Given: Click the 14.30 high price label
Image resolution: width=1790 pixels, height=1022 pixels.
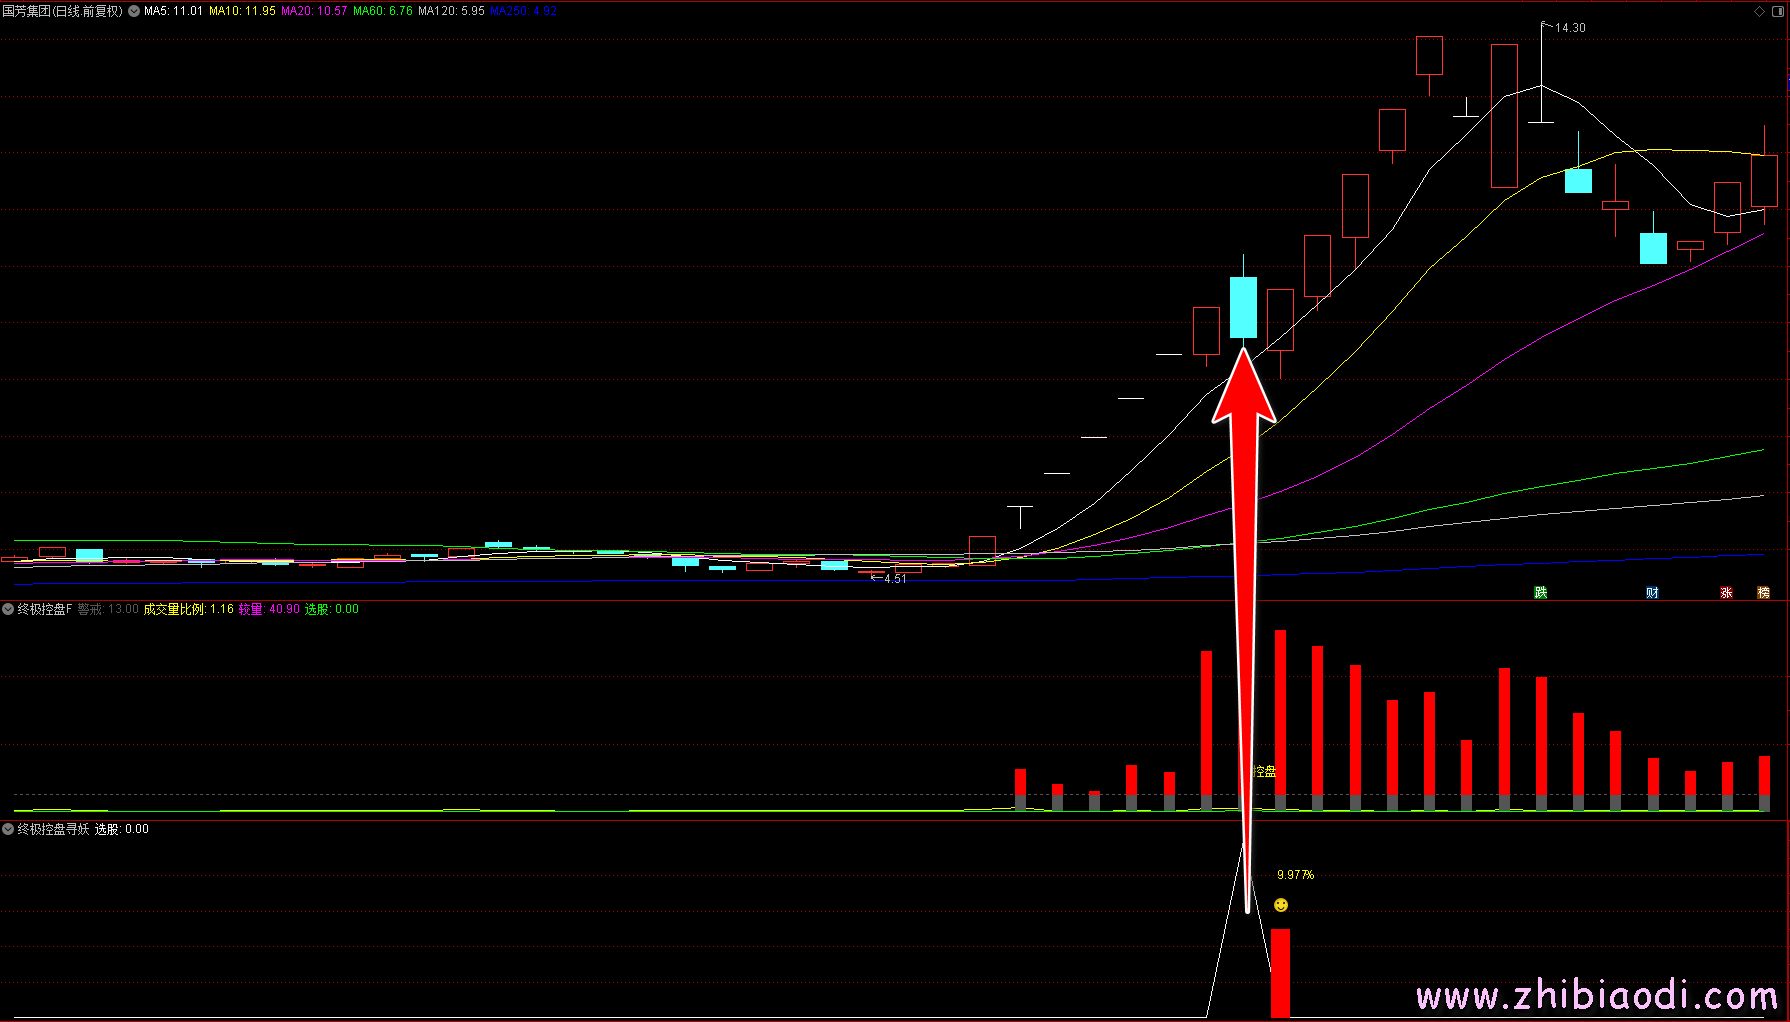Looking at the screenshot, I should click(x=1570, y=28).
